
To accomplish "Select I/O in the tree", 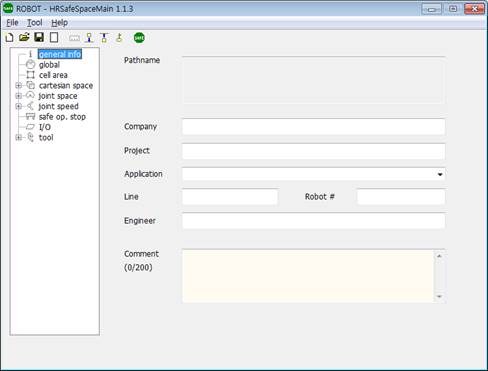I will coord(45,127).
